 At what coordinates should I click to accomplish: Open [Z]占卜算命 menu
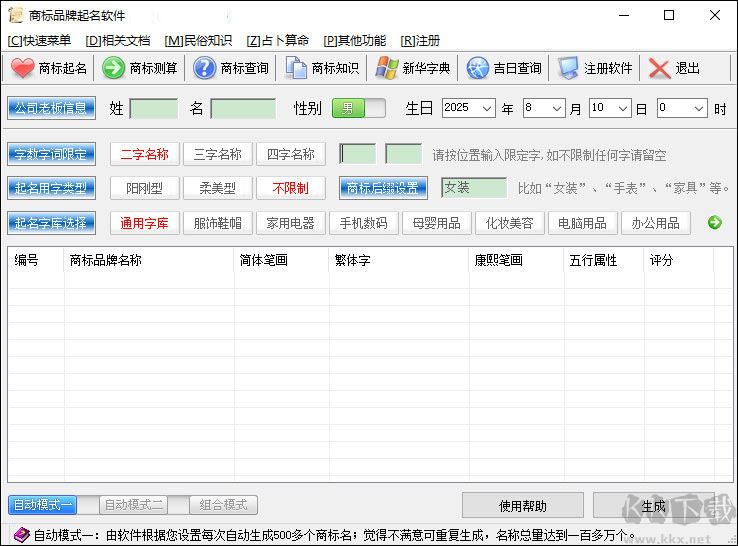(x=278, y=40)
